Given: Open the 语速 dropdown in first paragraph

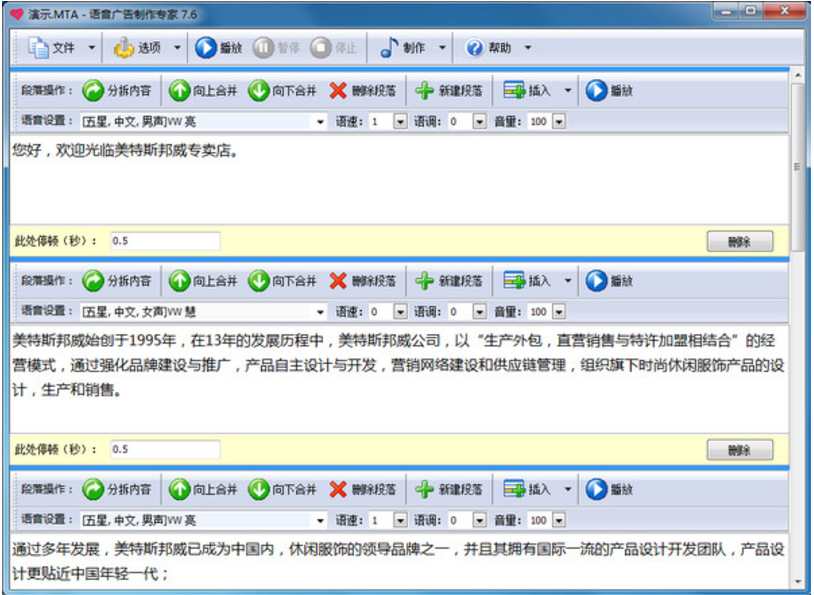Looking at the screenshot, I should (401, 121).
